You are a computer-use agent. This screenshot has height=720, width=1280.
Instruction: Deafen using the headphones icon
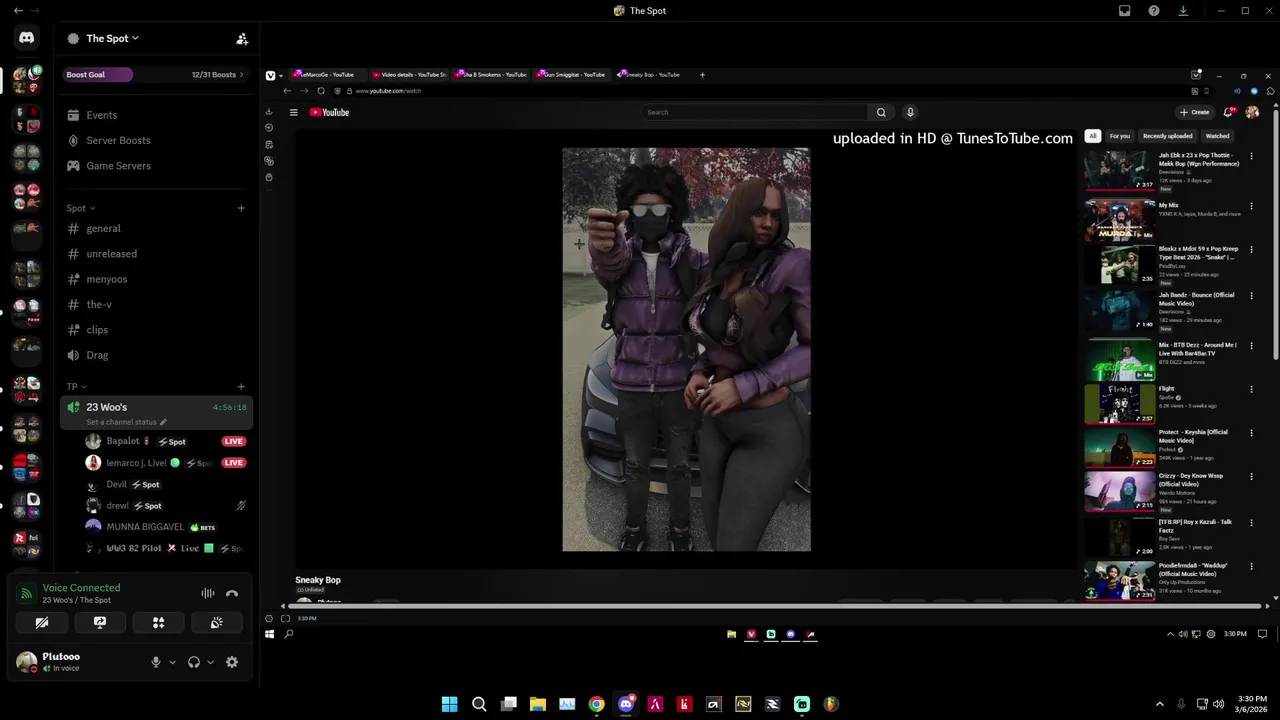coord(194,662)
